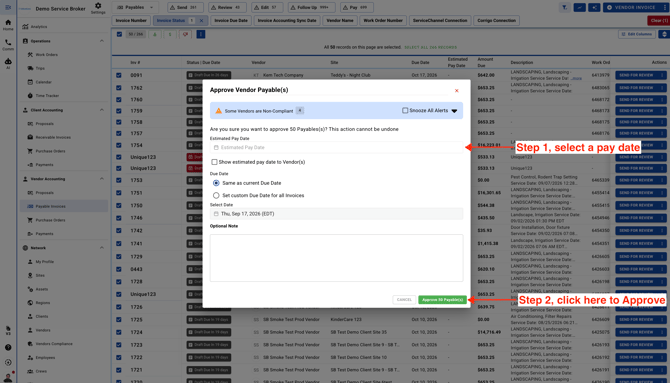Tick the Snooze All Alerts checkbox
This screenshot has width=670, height=383.
[x=405, y=110]
